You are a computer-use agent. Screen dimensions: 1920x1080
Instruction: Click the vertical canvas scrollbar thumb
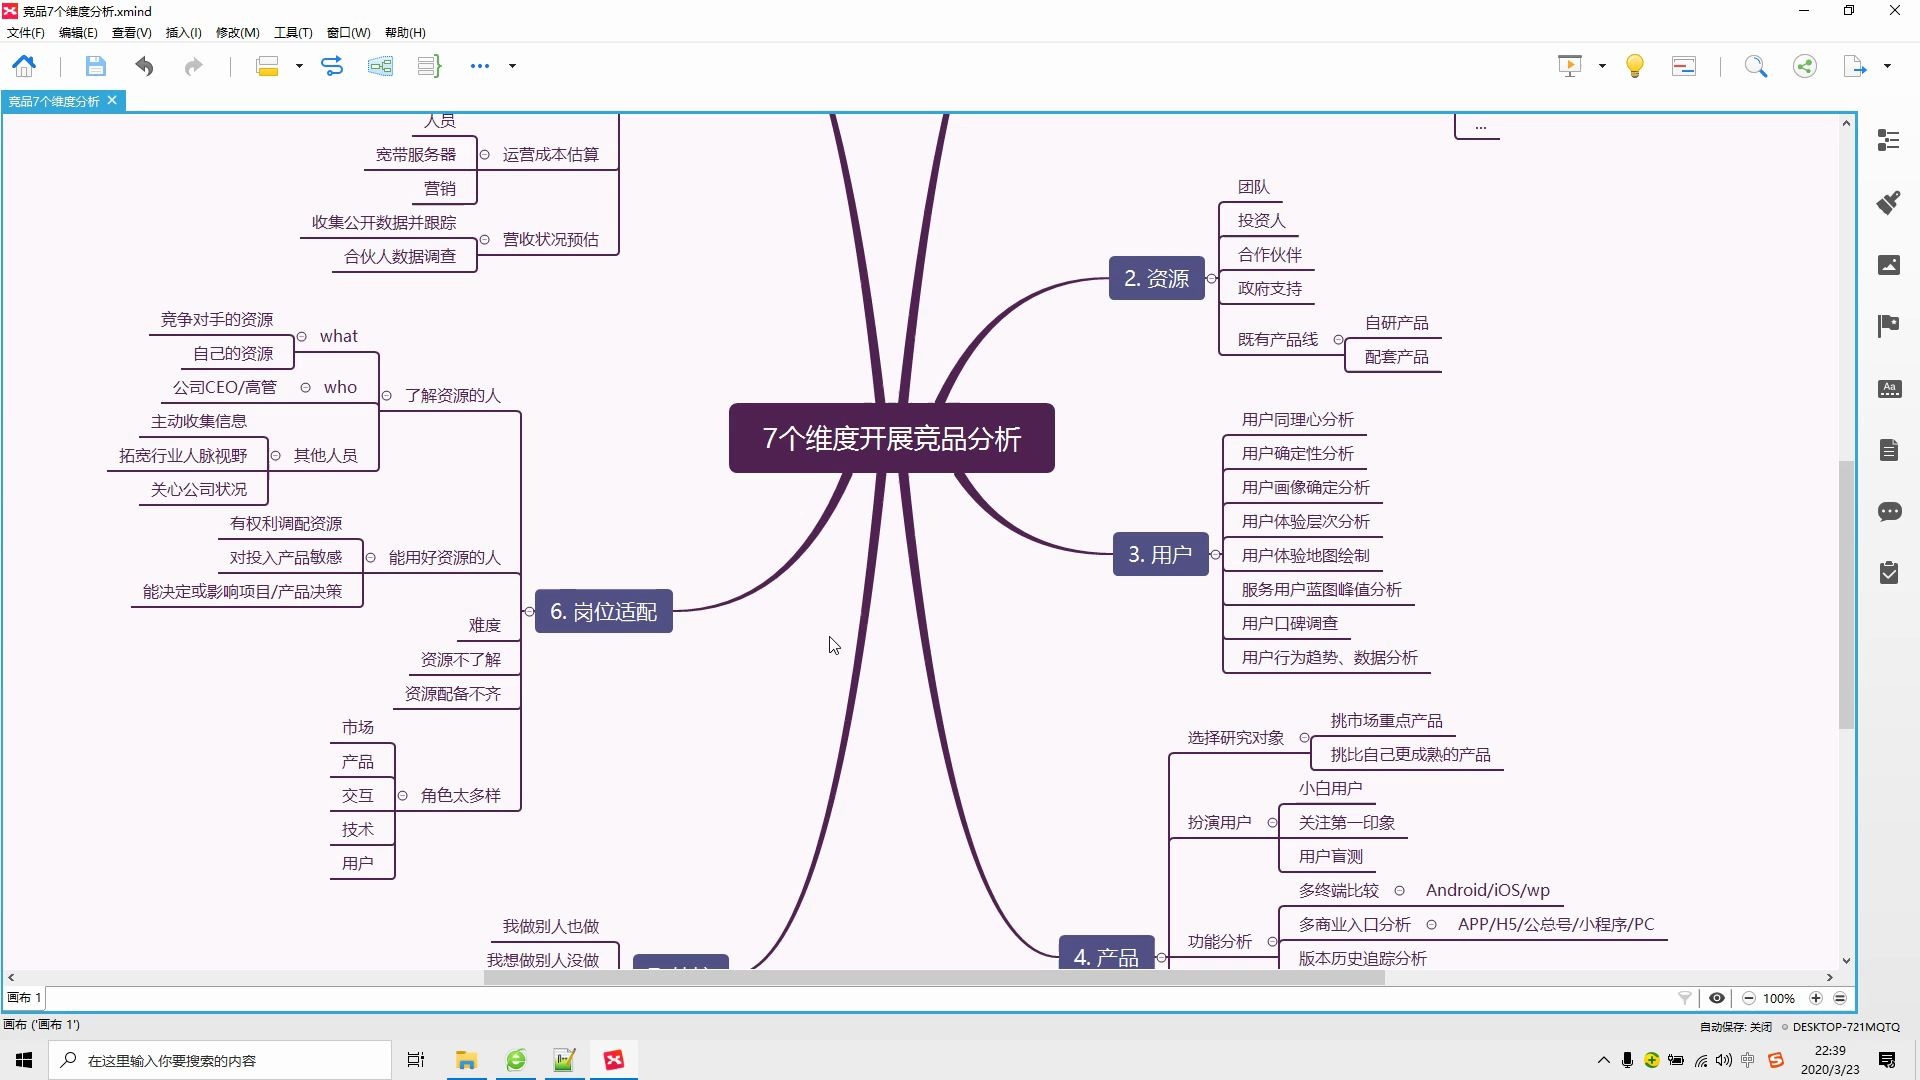1846,595
